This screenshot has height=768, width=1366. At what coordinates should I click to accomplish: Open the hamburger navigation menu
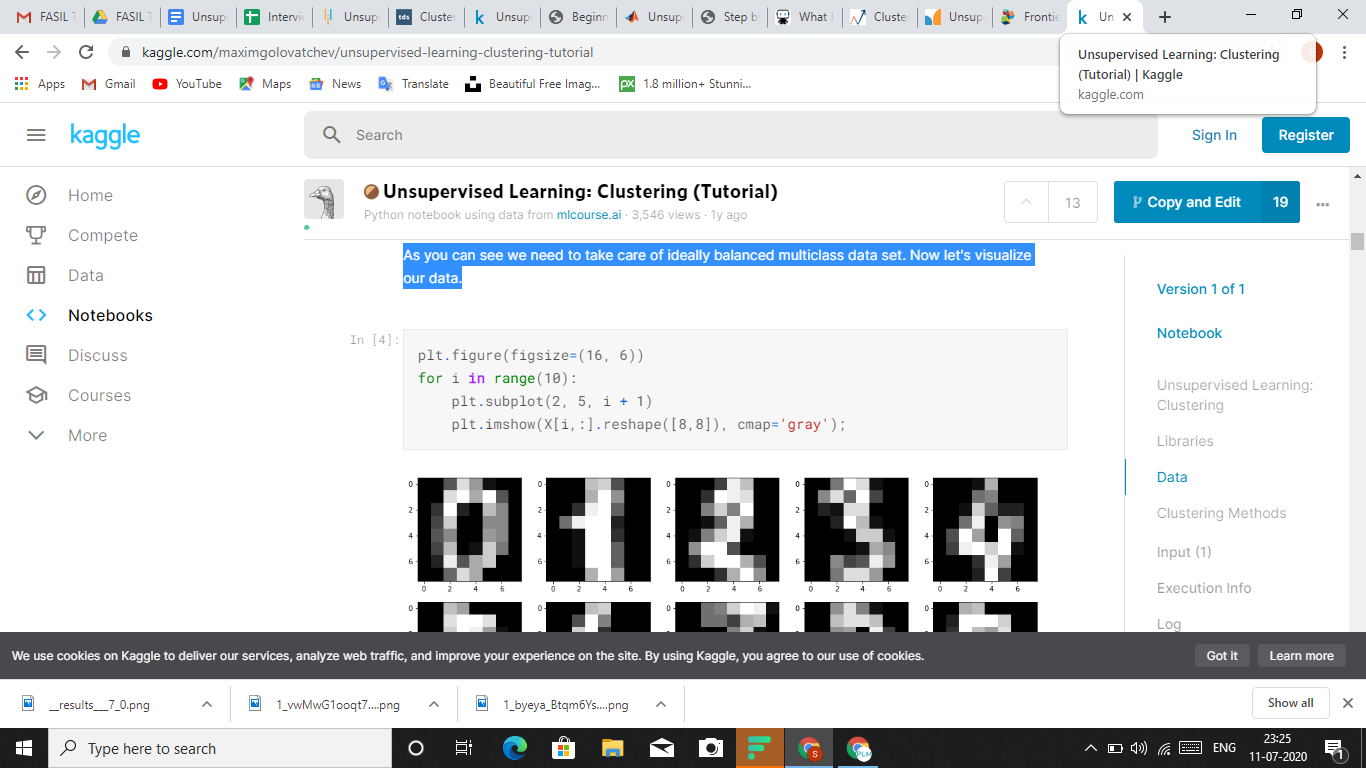[x=36, y=135]
